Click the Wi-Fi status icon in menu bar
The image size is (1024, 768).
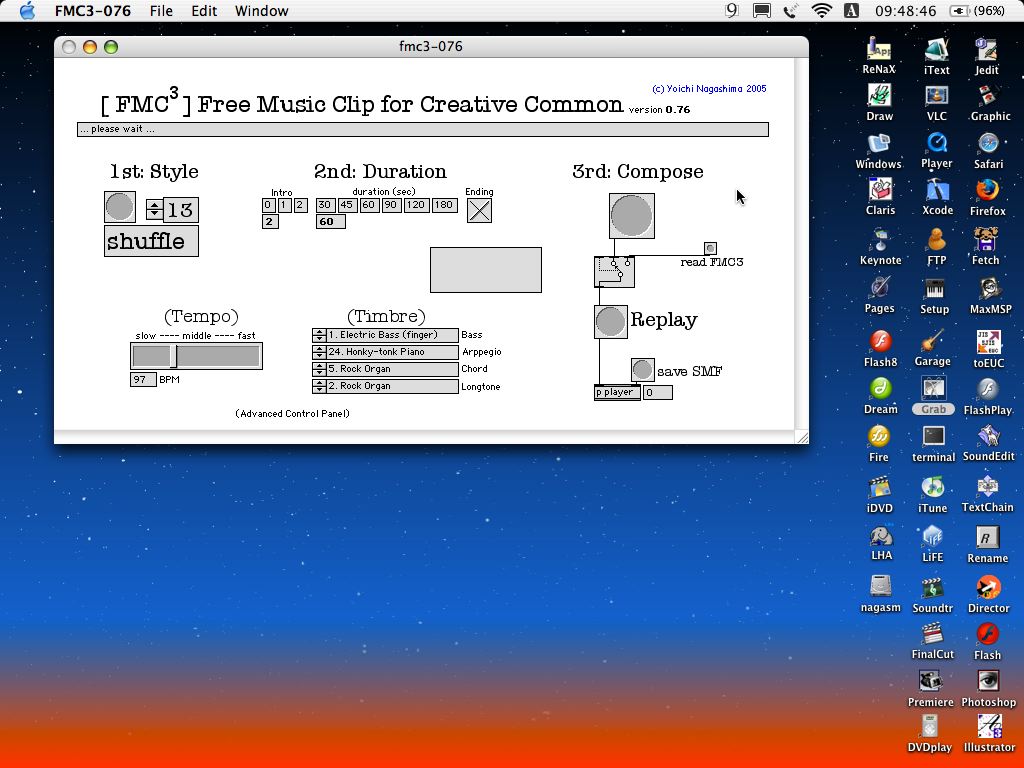(822, 10)
